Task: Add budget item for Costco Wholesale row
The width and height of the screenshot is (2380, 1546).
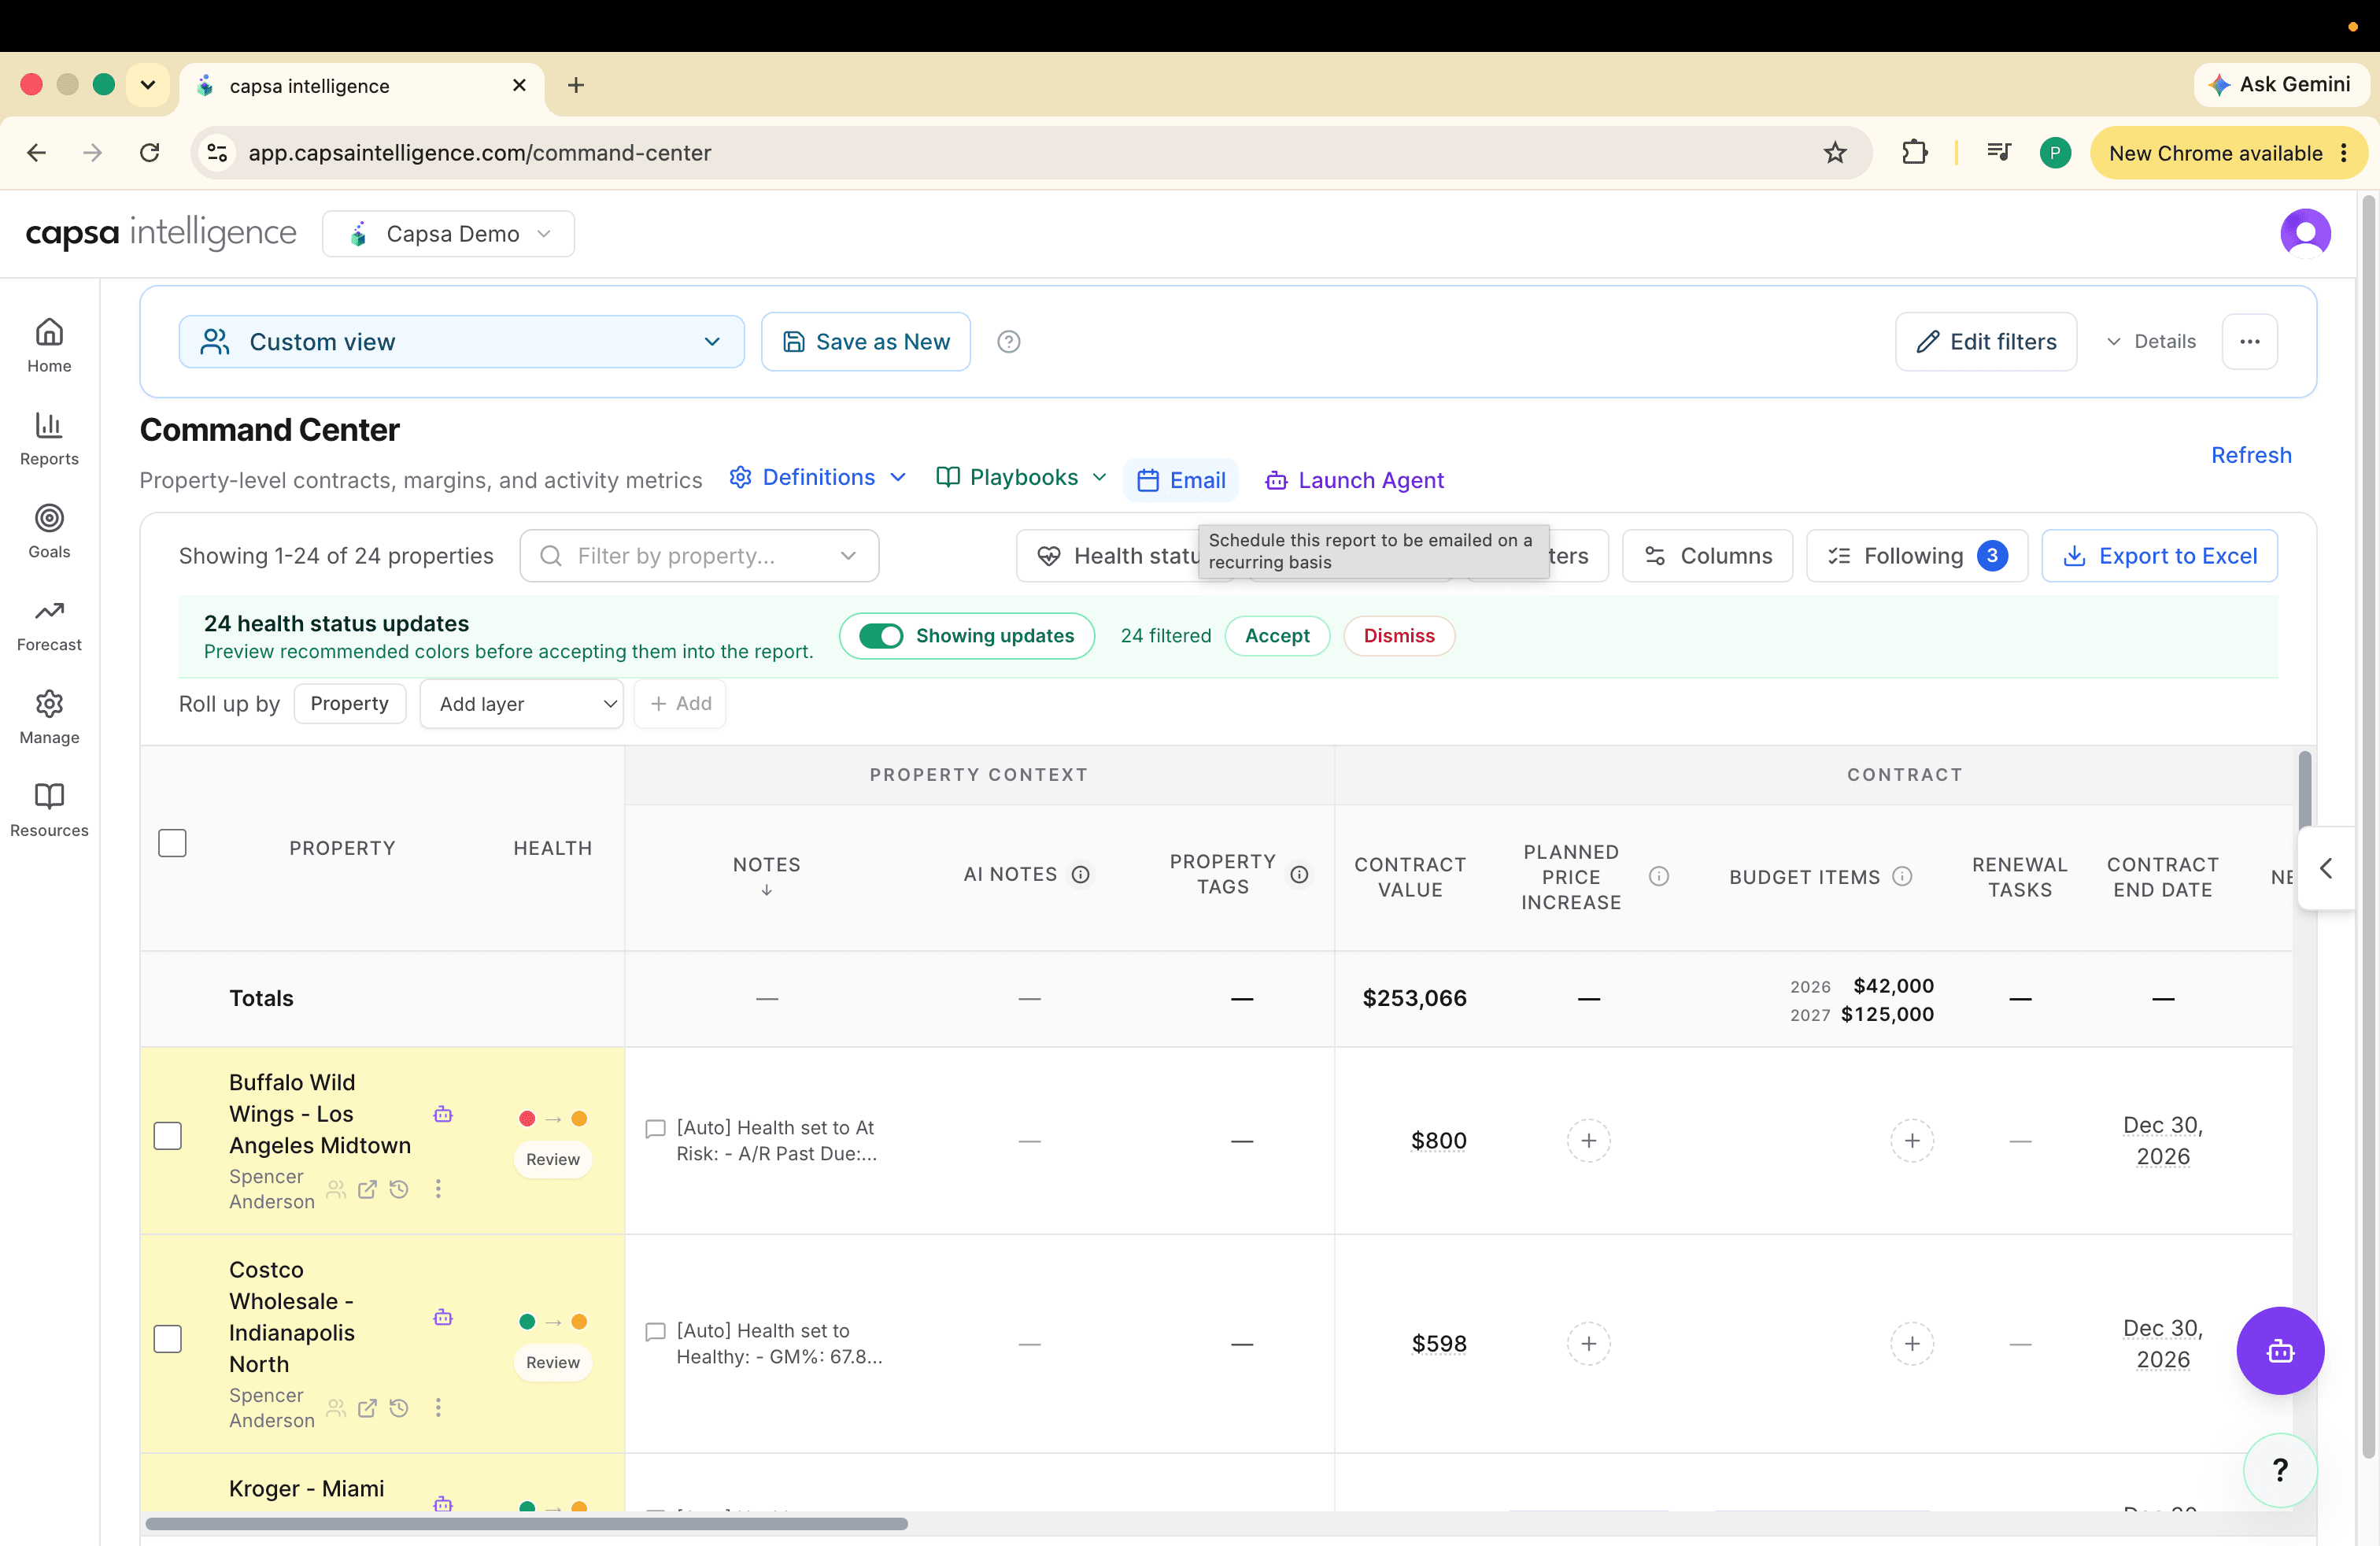Action: tap(1911, 1344)
